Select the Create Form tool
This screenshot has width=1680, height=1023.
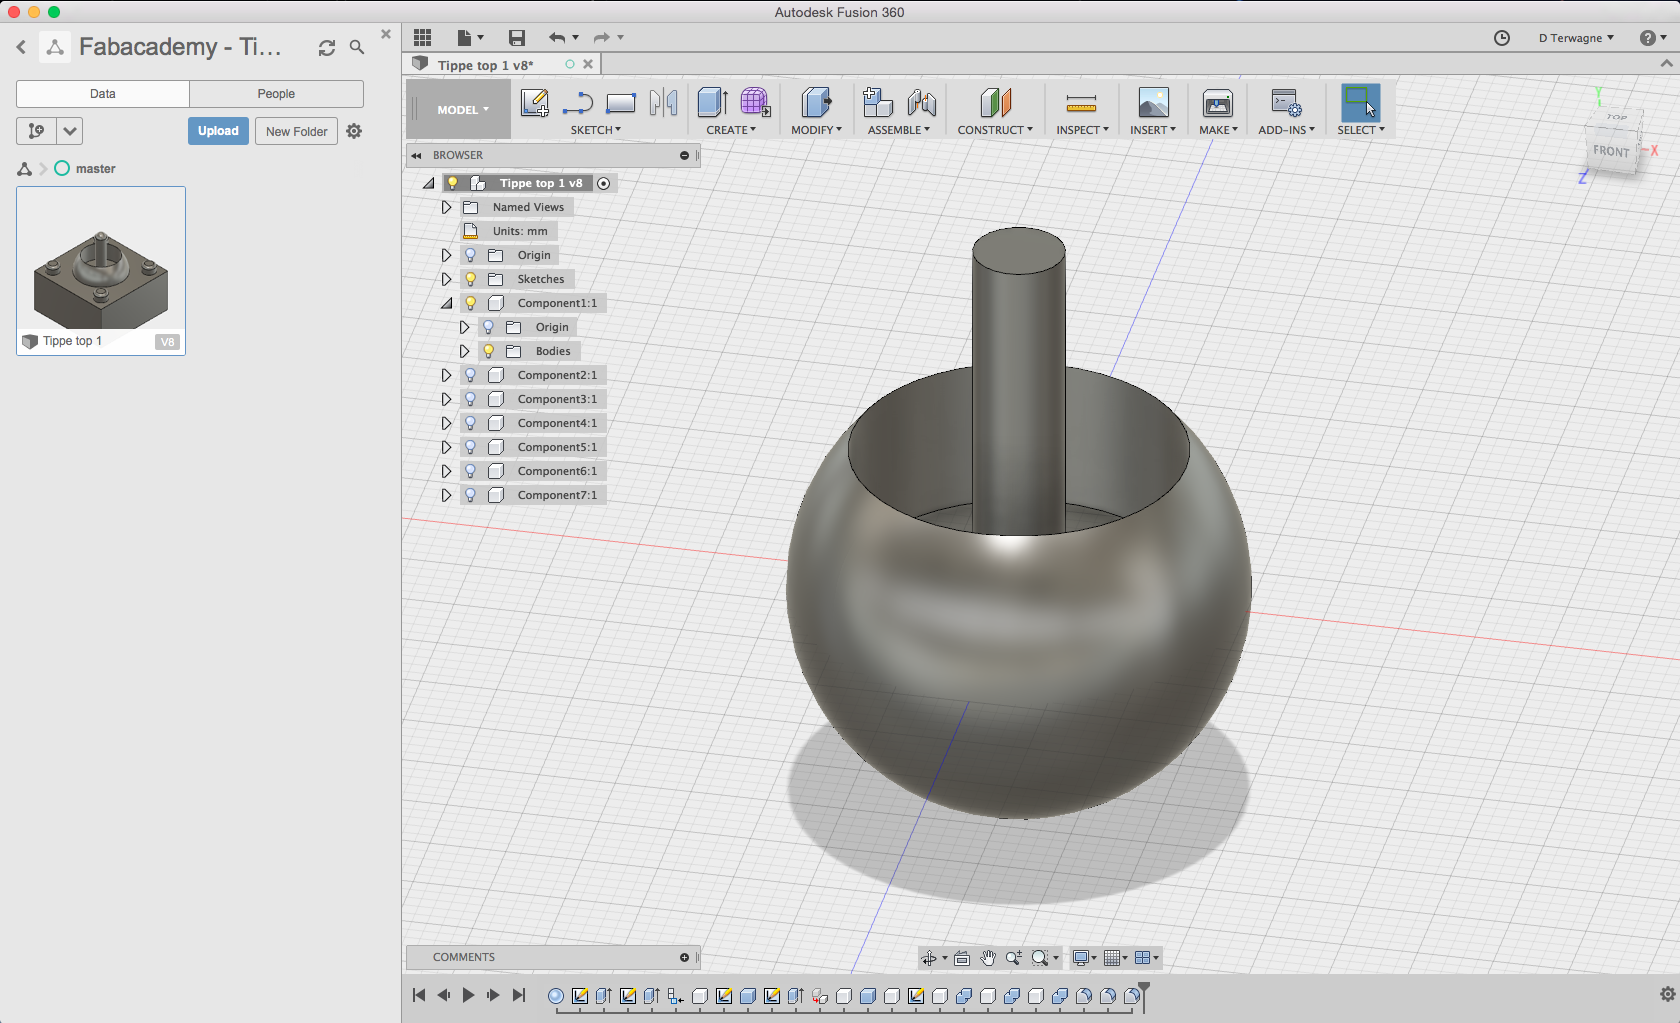pos(755,103)
